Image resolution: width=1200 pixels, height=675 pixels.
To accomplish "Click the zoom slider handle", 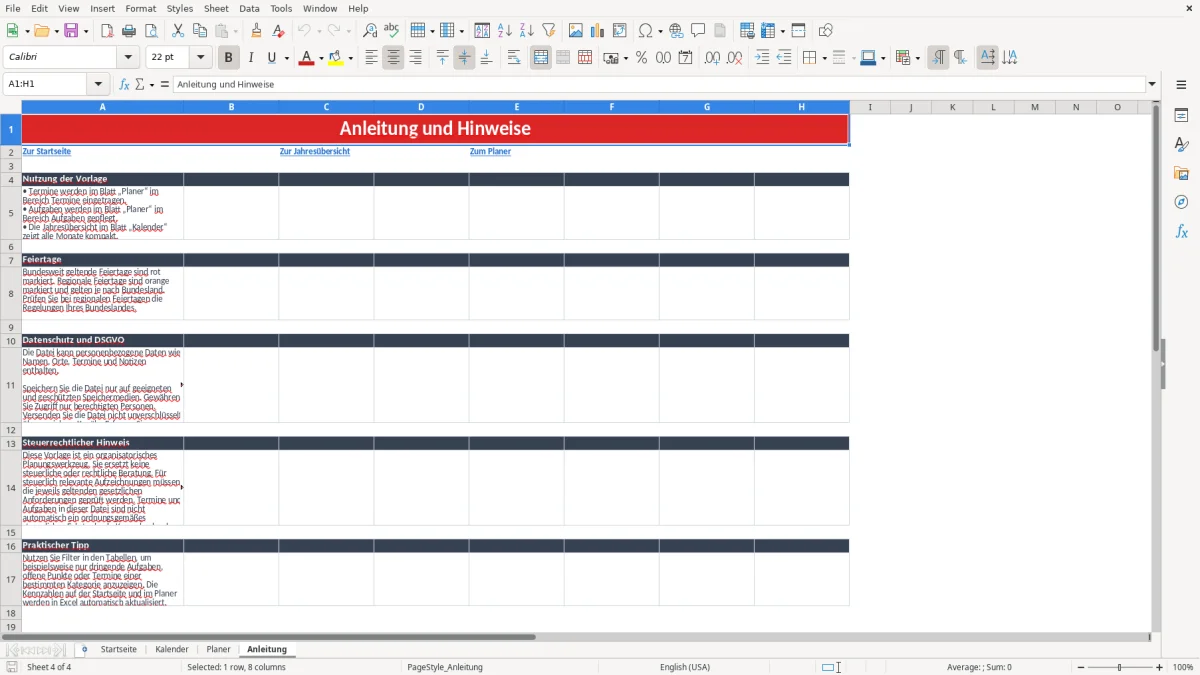I will [1120, 667].
